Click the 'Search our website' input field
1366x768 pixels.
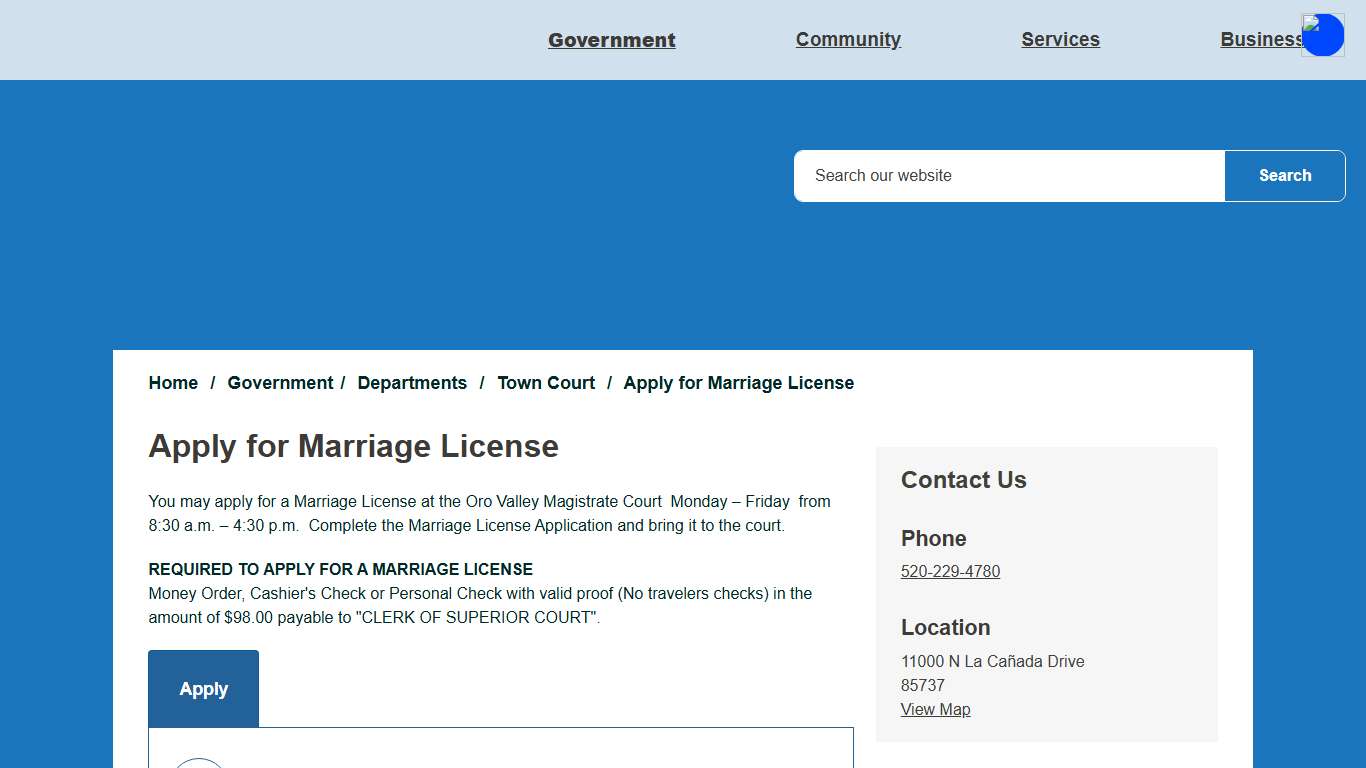click(1008, 175)
